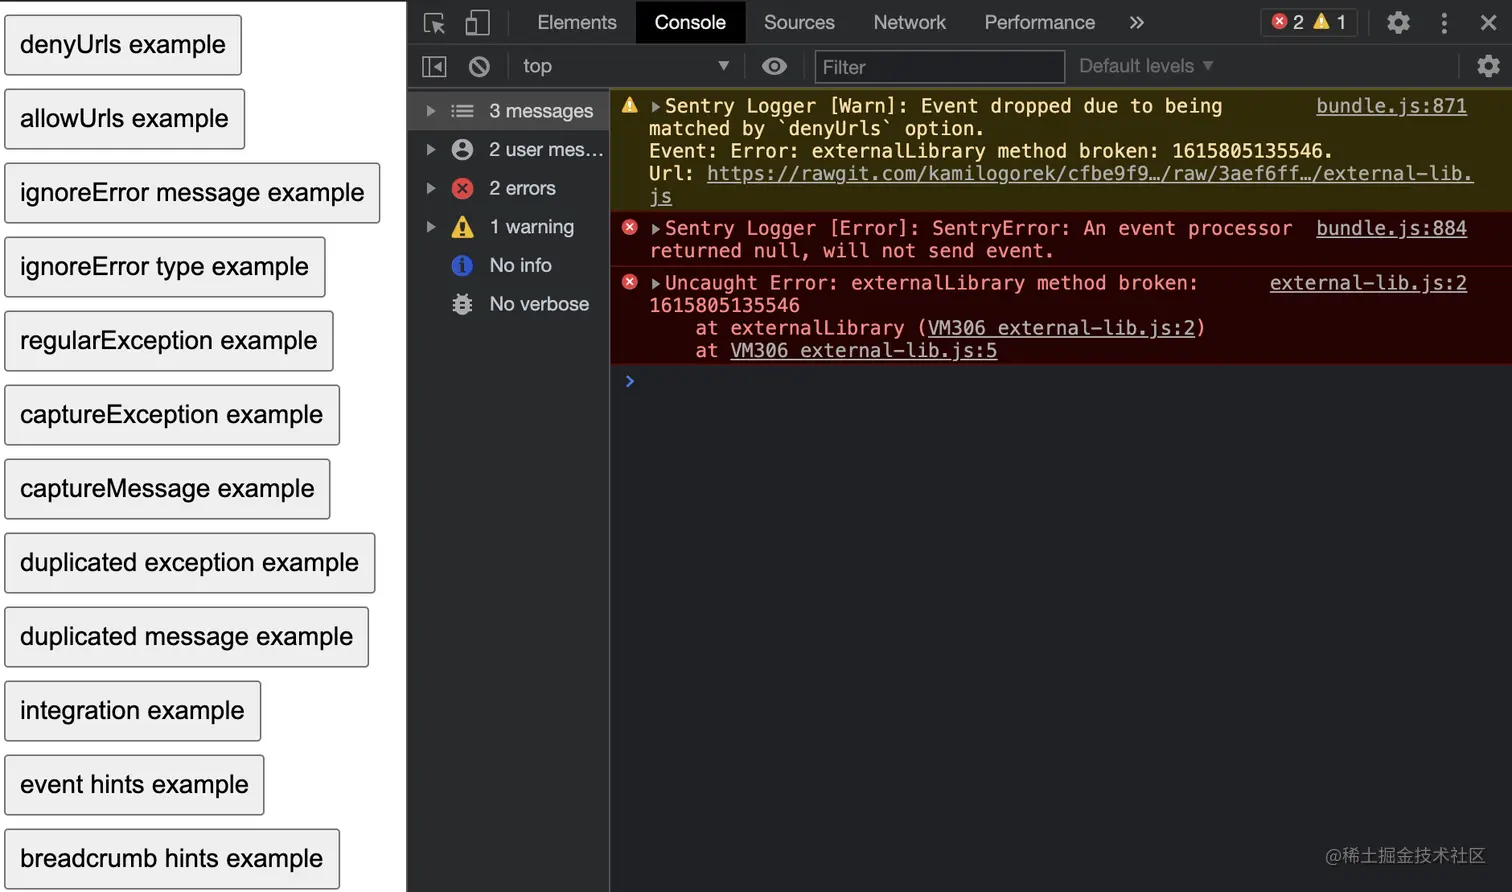Click the breadcrumb hints example button
Image resolution: width=1512 pixels, height=892 pixels.
[172, 859]
